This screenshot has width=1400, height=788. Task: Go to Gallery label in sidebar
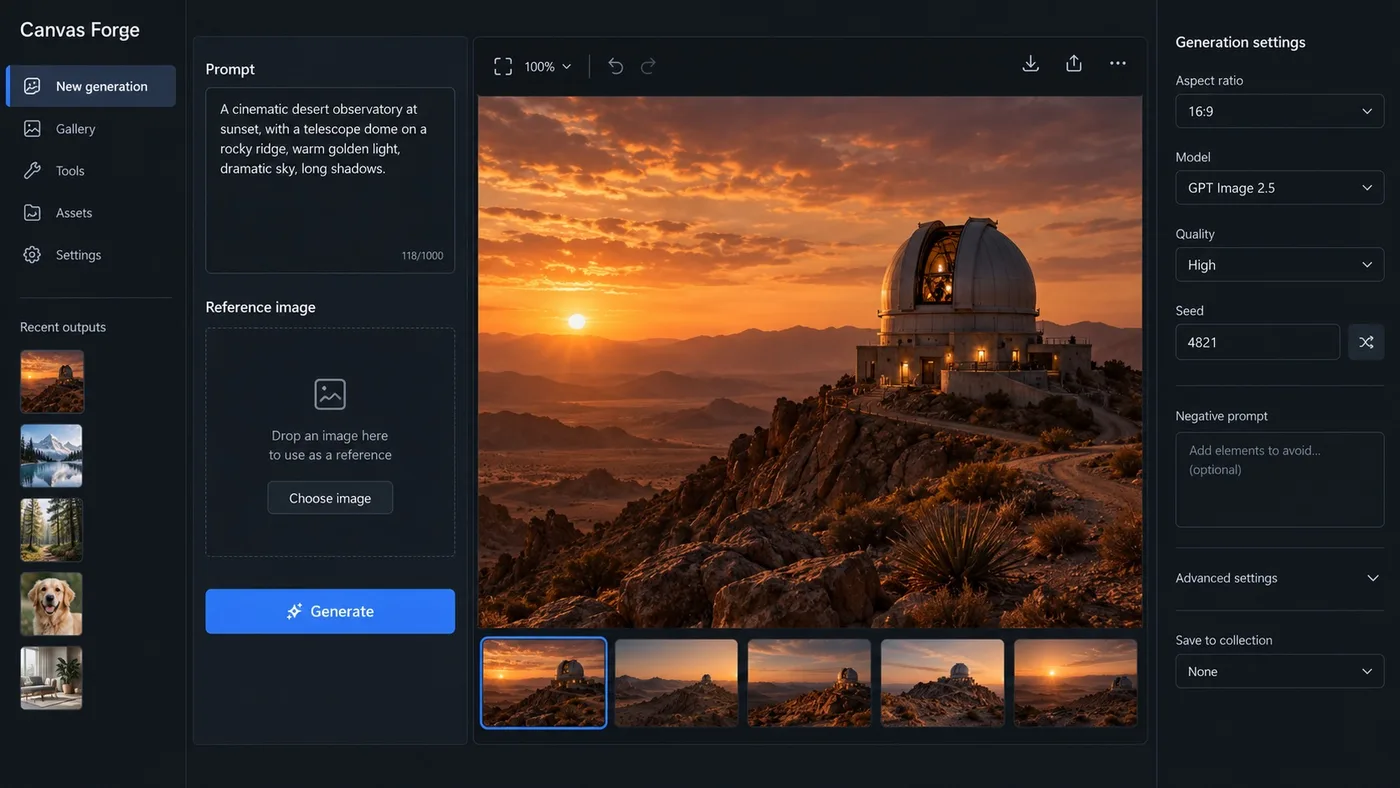tap(76, 129)
